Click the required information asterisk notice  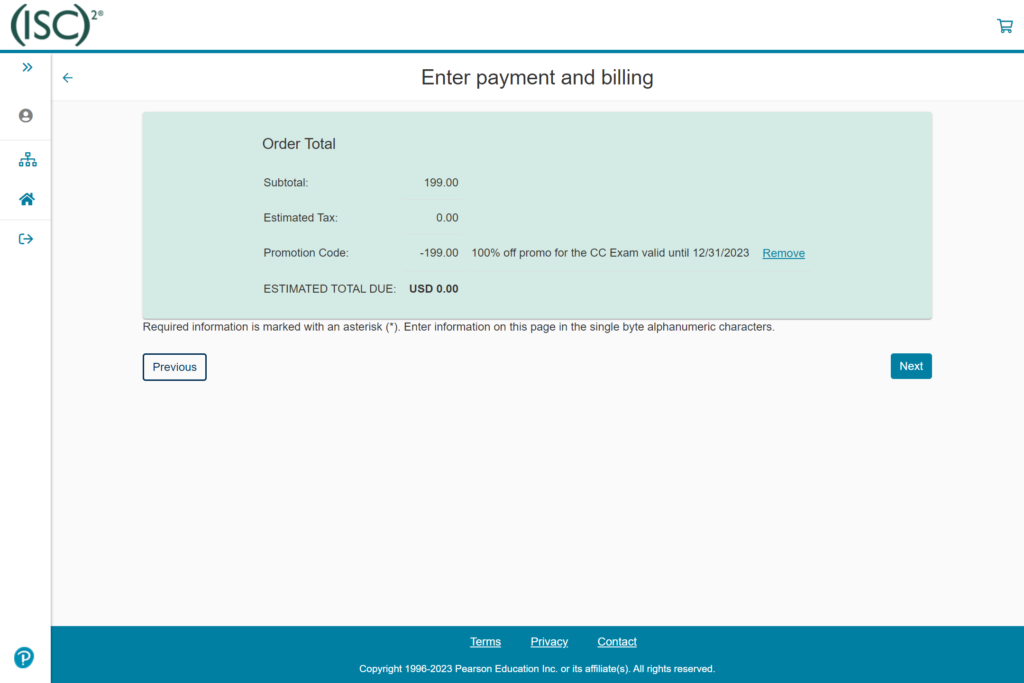[458, 326]
